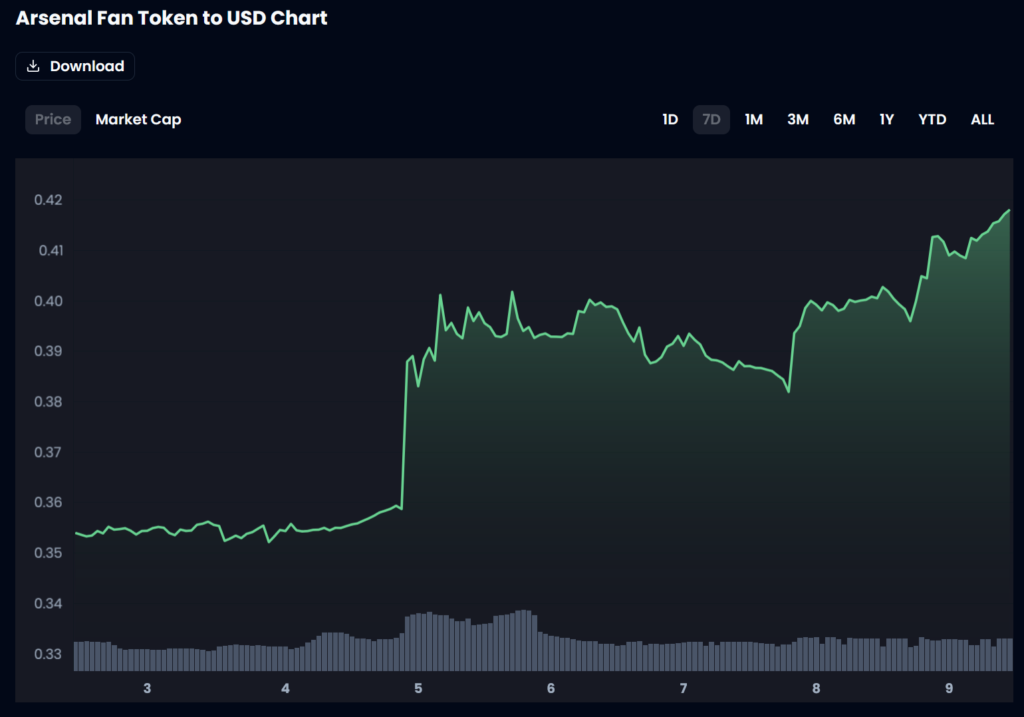Click the 0.42 price axis label
The height and width of the screenshot is (717, 1024).
pos(48,200)
